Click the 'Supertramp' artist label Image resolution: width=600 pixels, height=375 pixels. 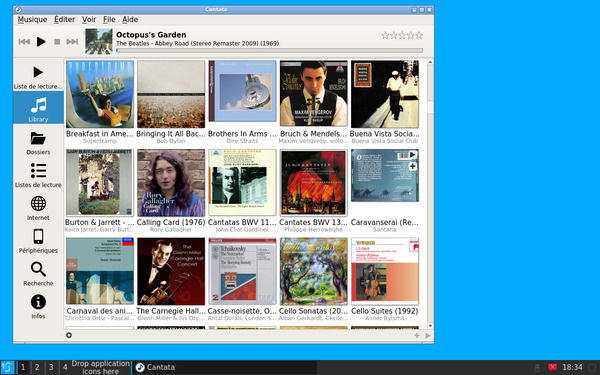tap(100, 141)
